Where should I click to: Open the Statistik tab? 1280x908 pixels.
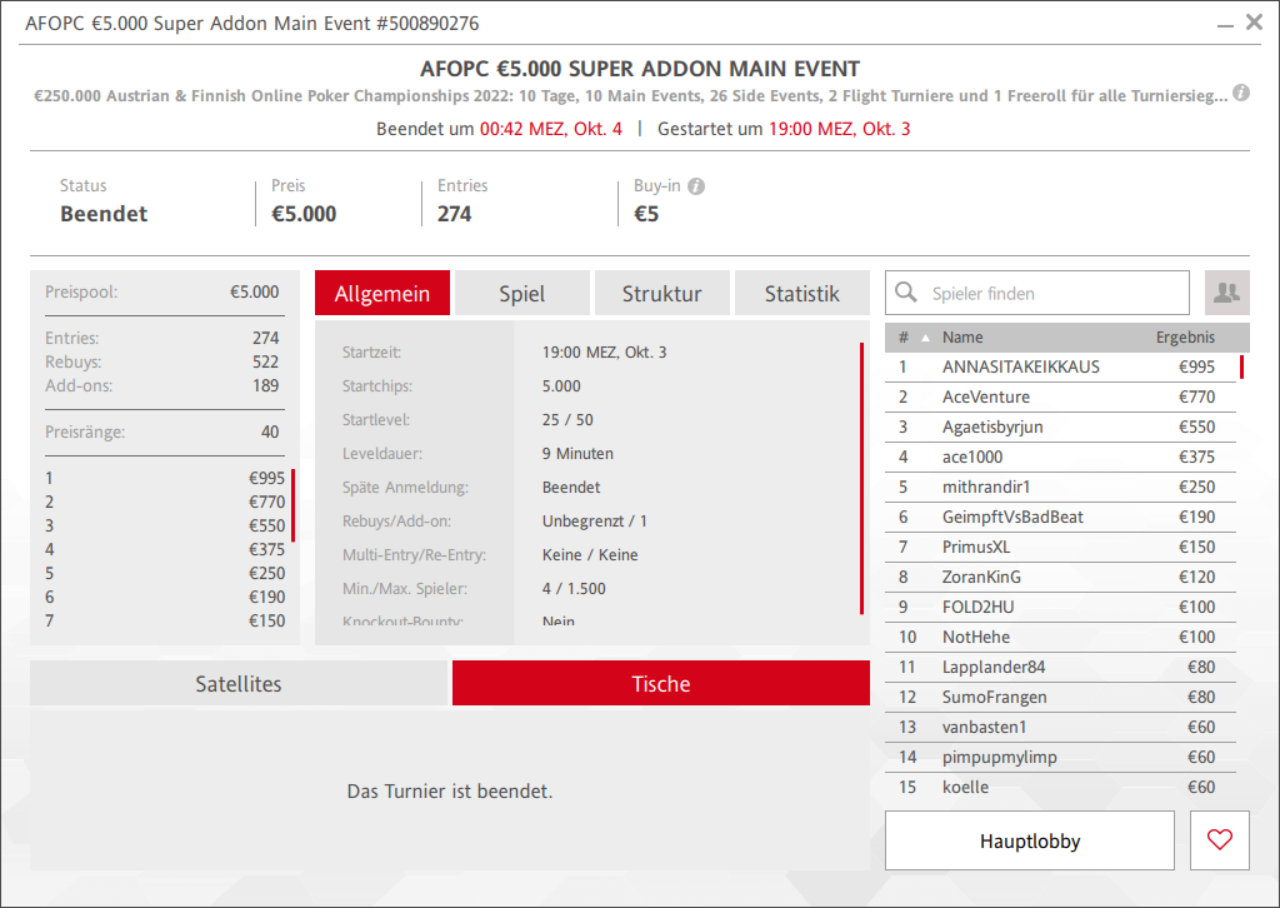802,293
